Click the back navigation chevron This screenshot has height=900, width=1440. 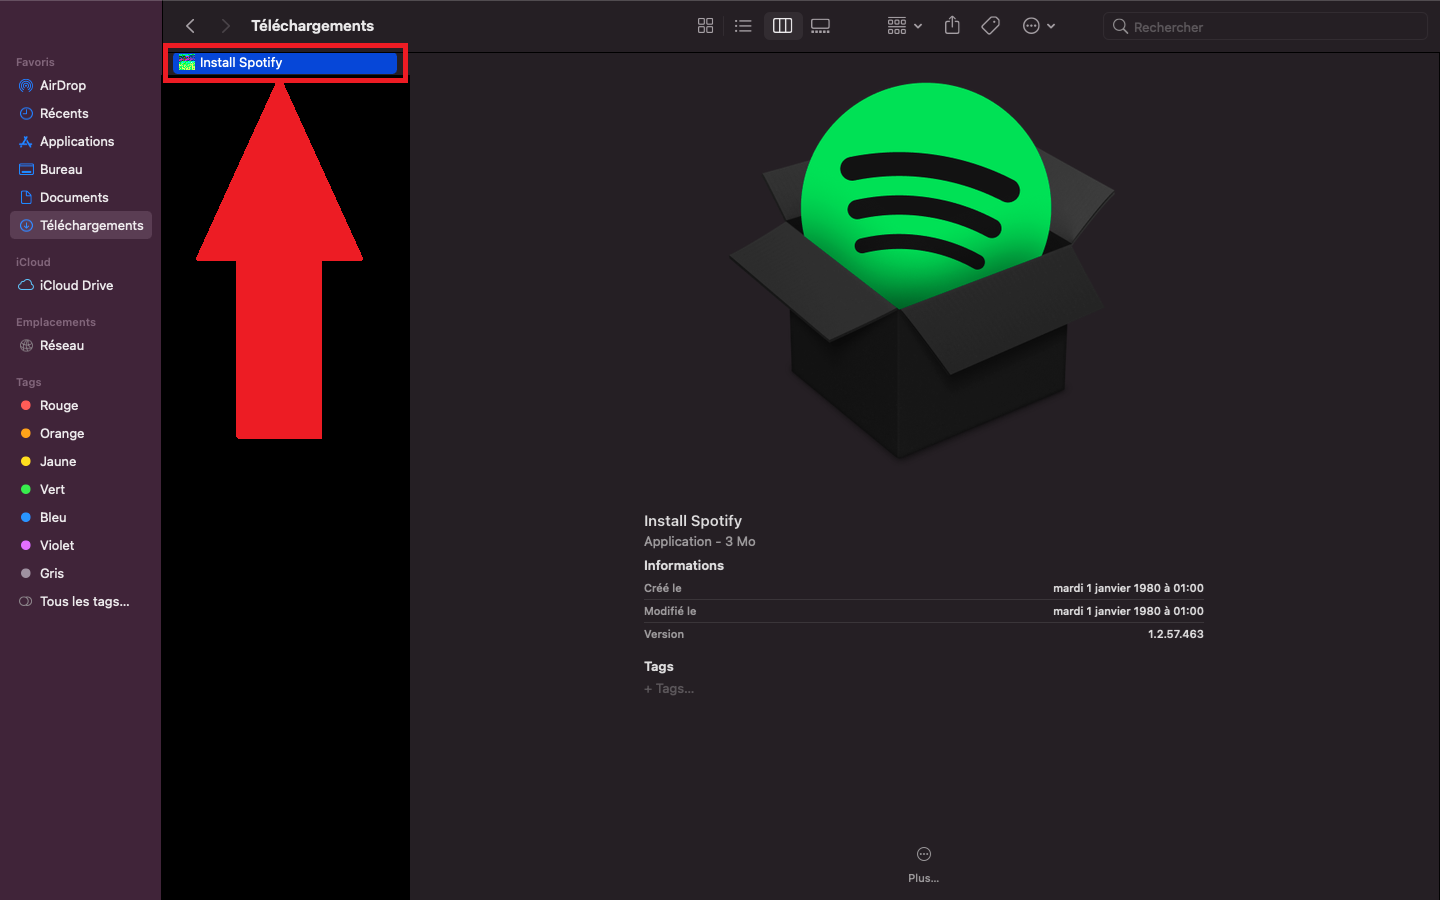(x=190, y=26)
